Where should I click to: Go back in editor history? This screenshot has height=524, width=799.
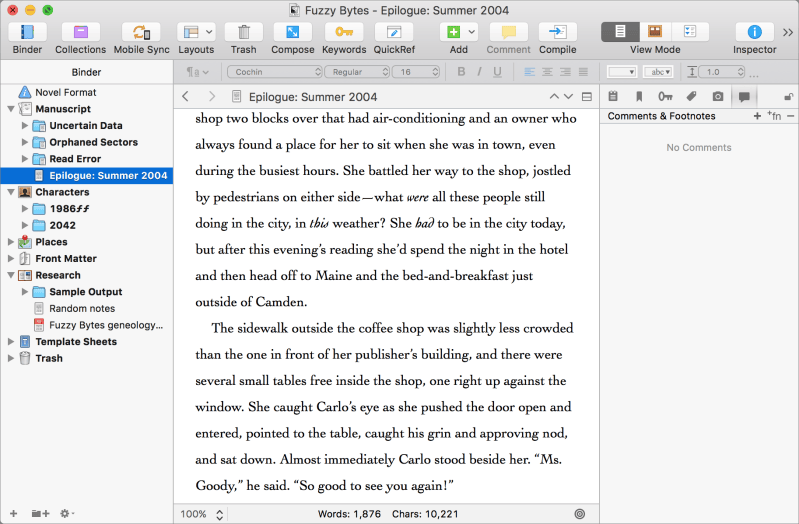(x=186, y=96)
